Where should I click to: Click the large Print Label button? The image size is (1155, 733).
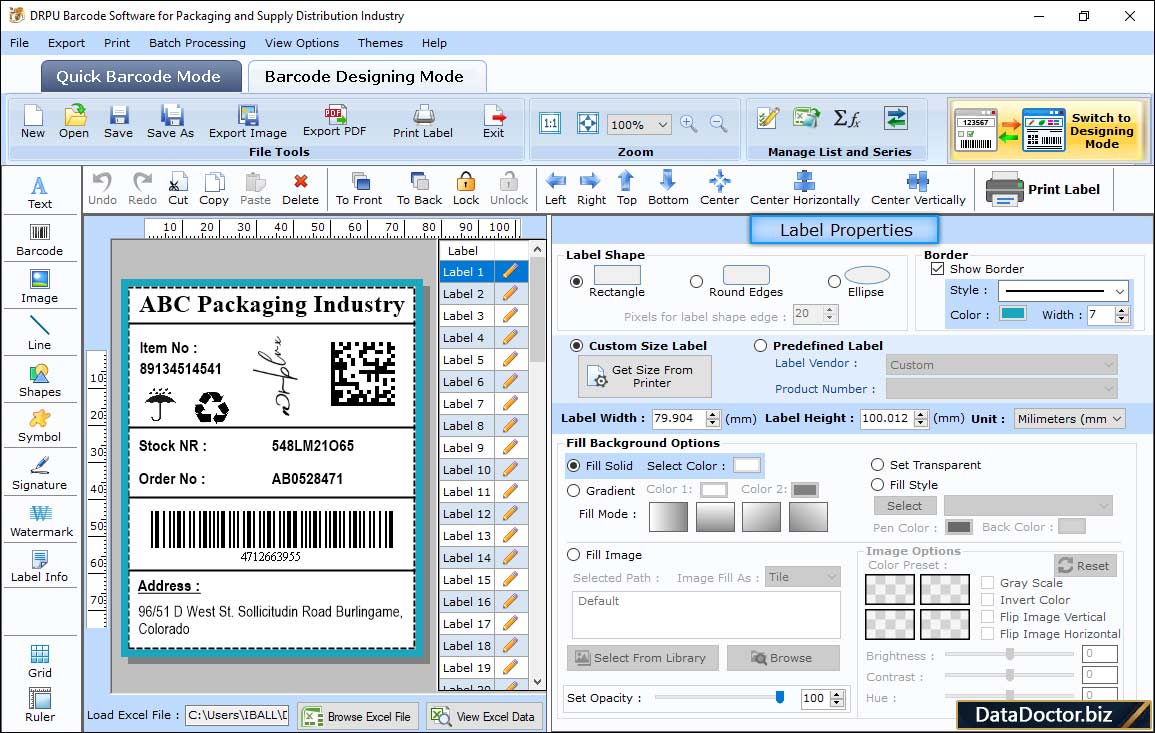click(x=1043, y=189)
